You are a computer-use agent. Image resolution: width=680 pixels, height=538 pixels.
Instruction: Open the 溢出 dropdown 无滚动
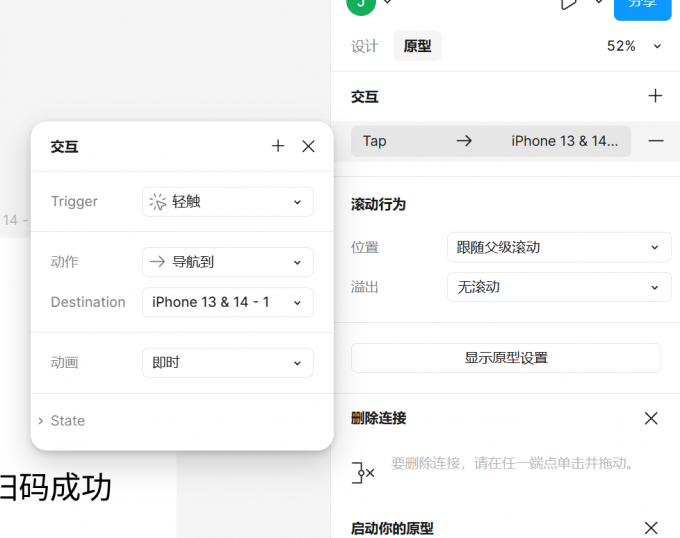pos(559,287)
